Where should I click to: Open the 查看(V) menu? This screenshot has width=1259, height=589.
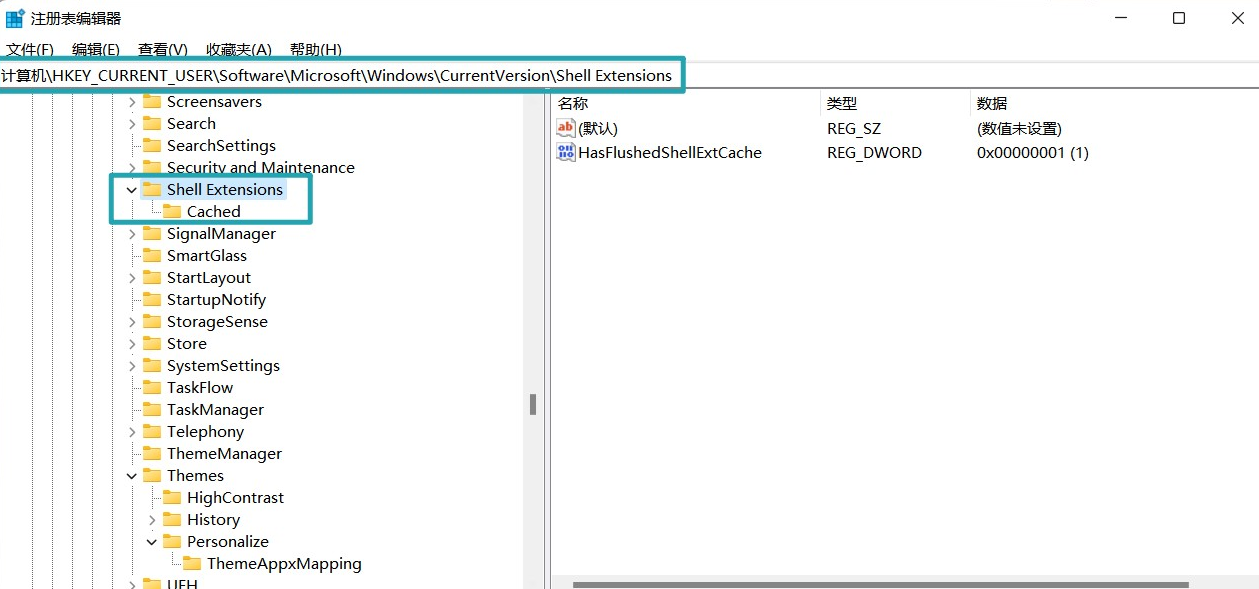[162, 49]
